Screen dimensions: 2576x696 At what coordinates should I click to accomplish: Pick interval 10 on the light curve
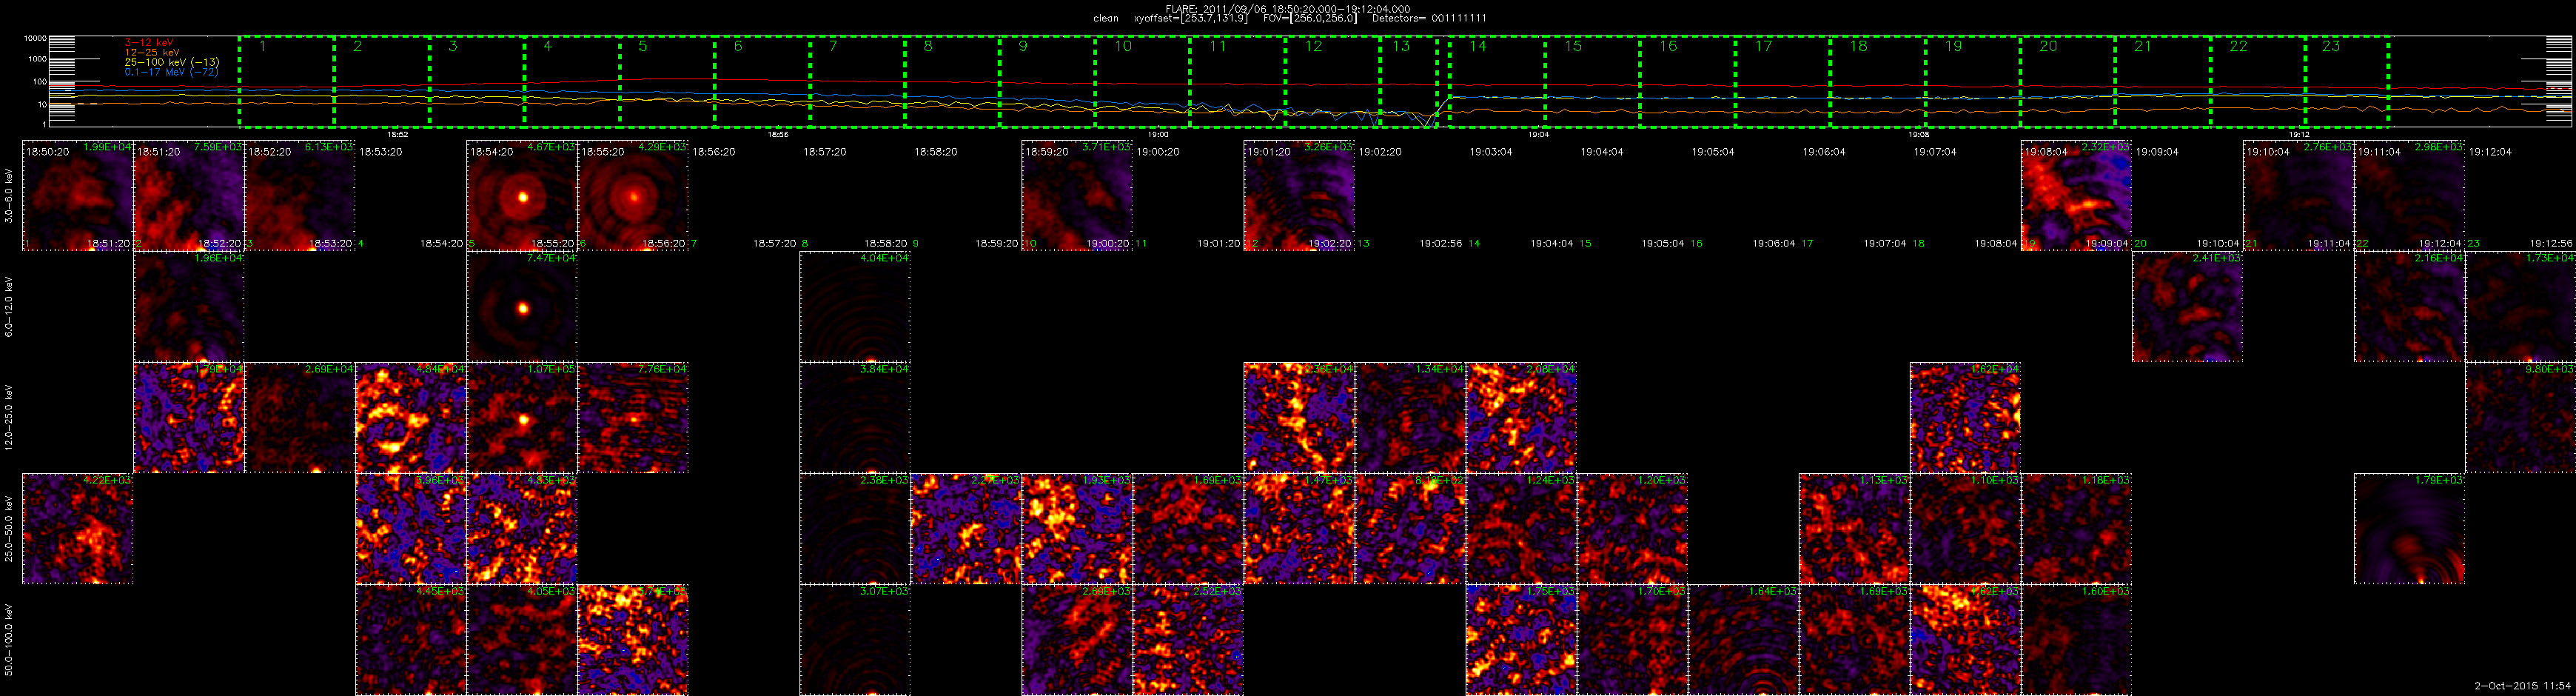coord(1142,82)
